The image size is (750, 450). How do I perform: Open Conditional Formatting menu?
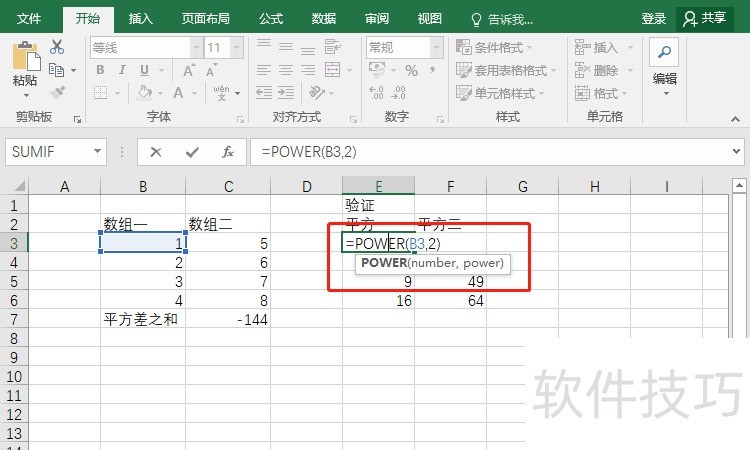(494, 47)
